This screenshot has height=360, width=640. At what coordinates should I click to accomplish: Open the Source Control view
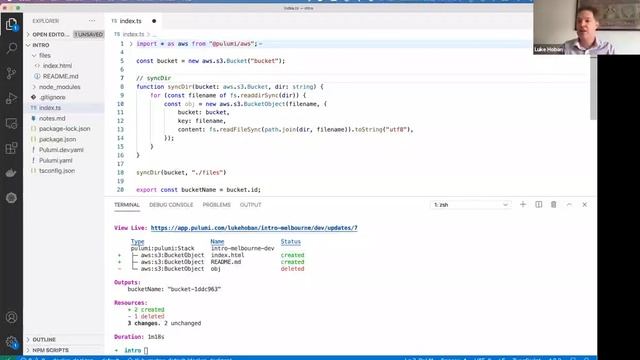click(11, 73)
